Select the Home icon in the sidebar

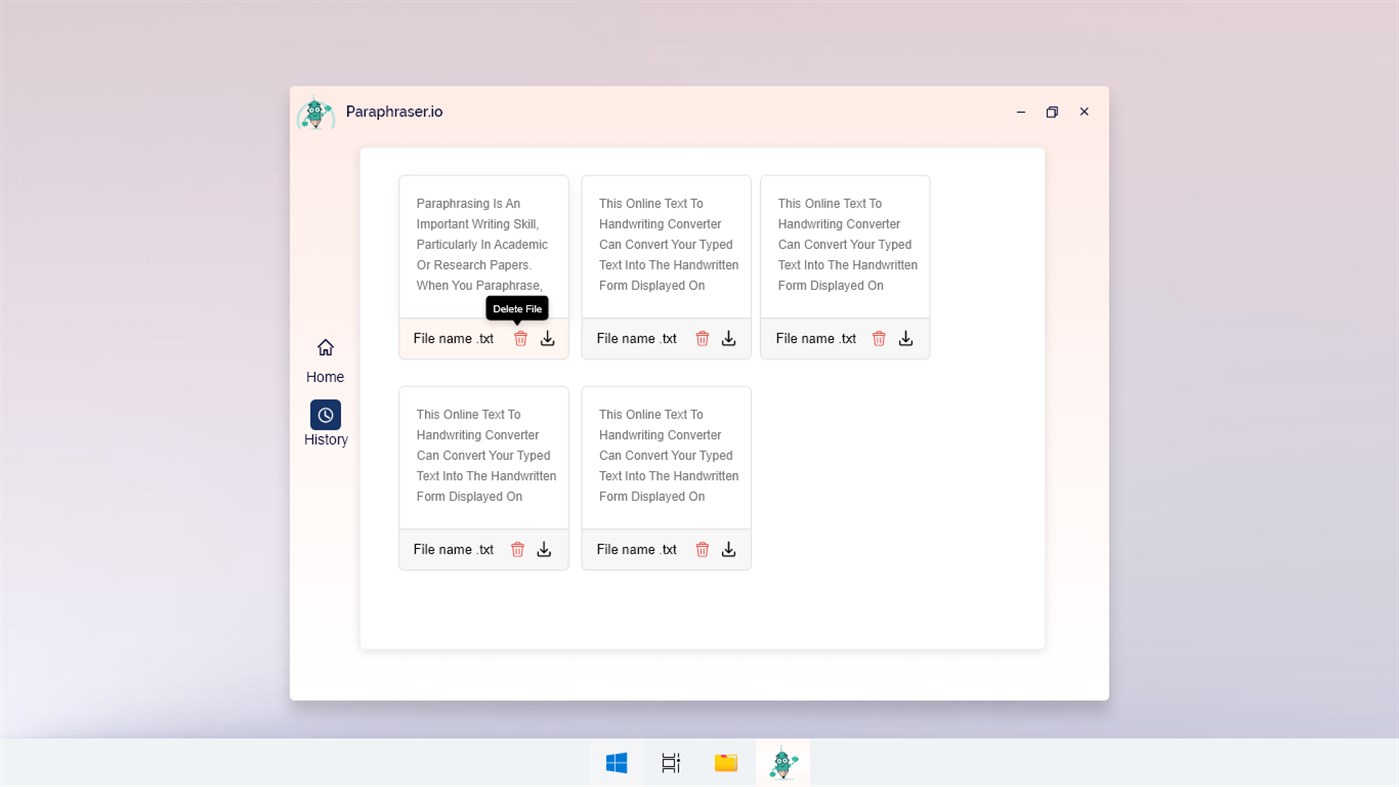pyautogui.click(x=324, y=347)
